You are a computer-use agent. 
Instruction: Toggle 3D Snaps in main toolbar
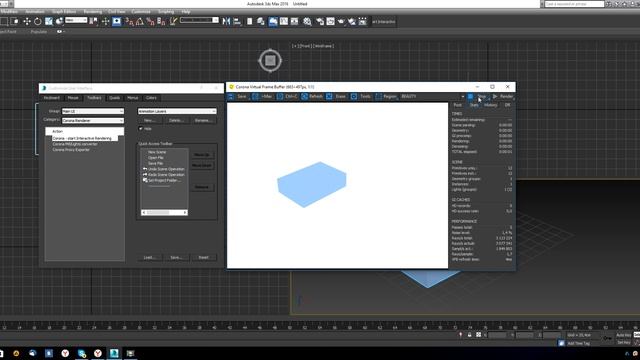click(129, 21)
